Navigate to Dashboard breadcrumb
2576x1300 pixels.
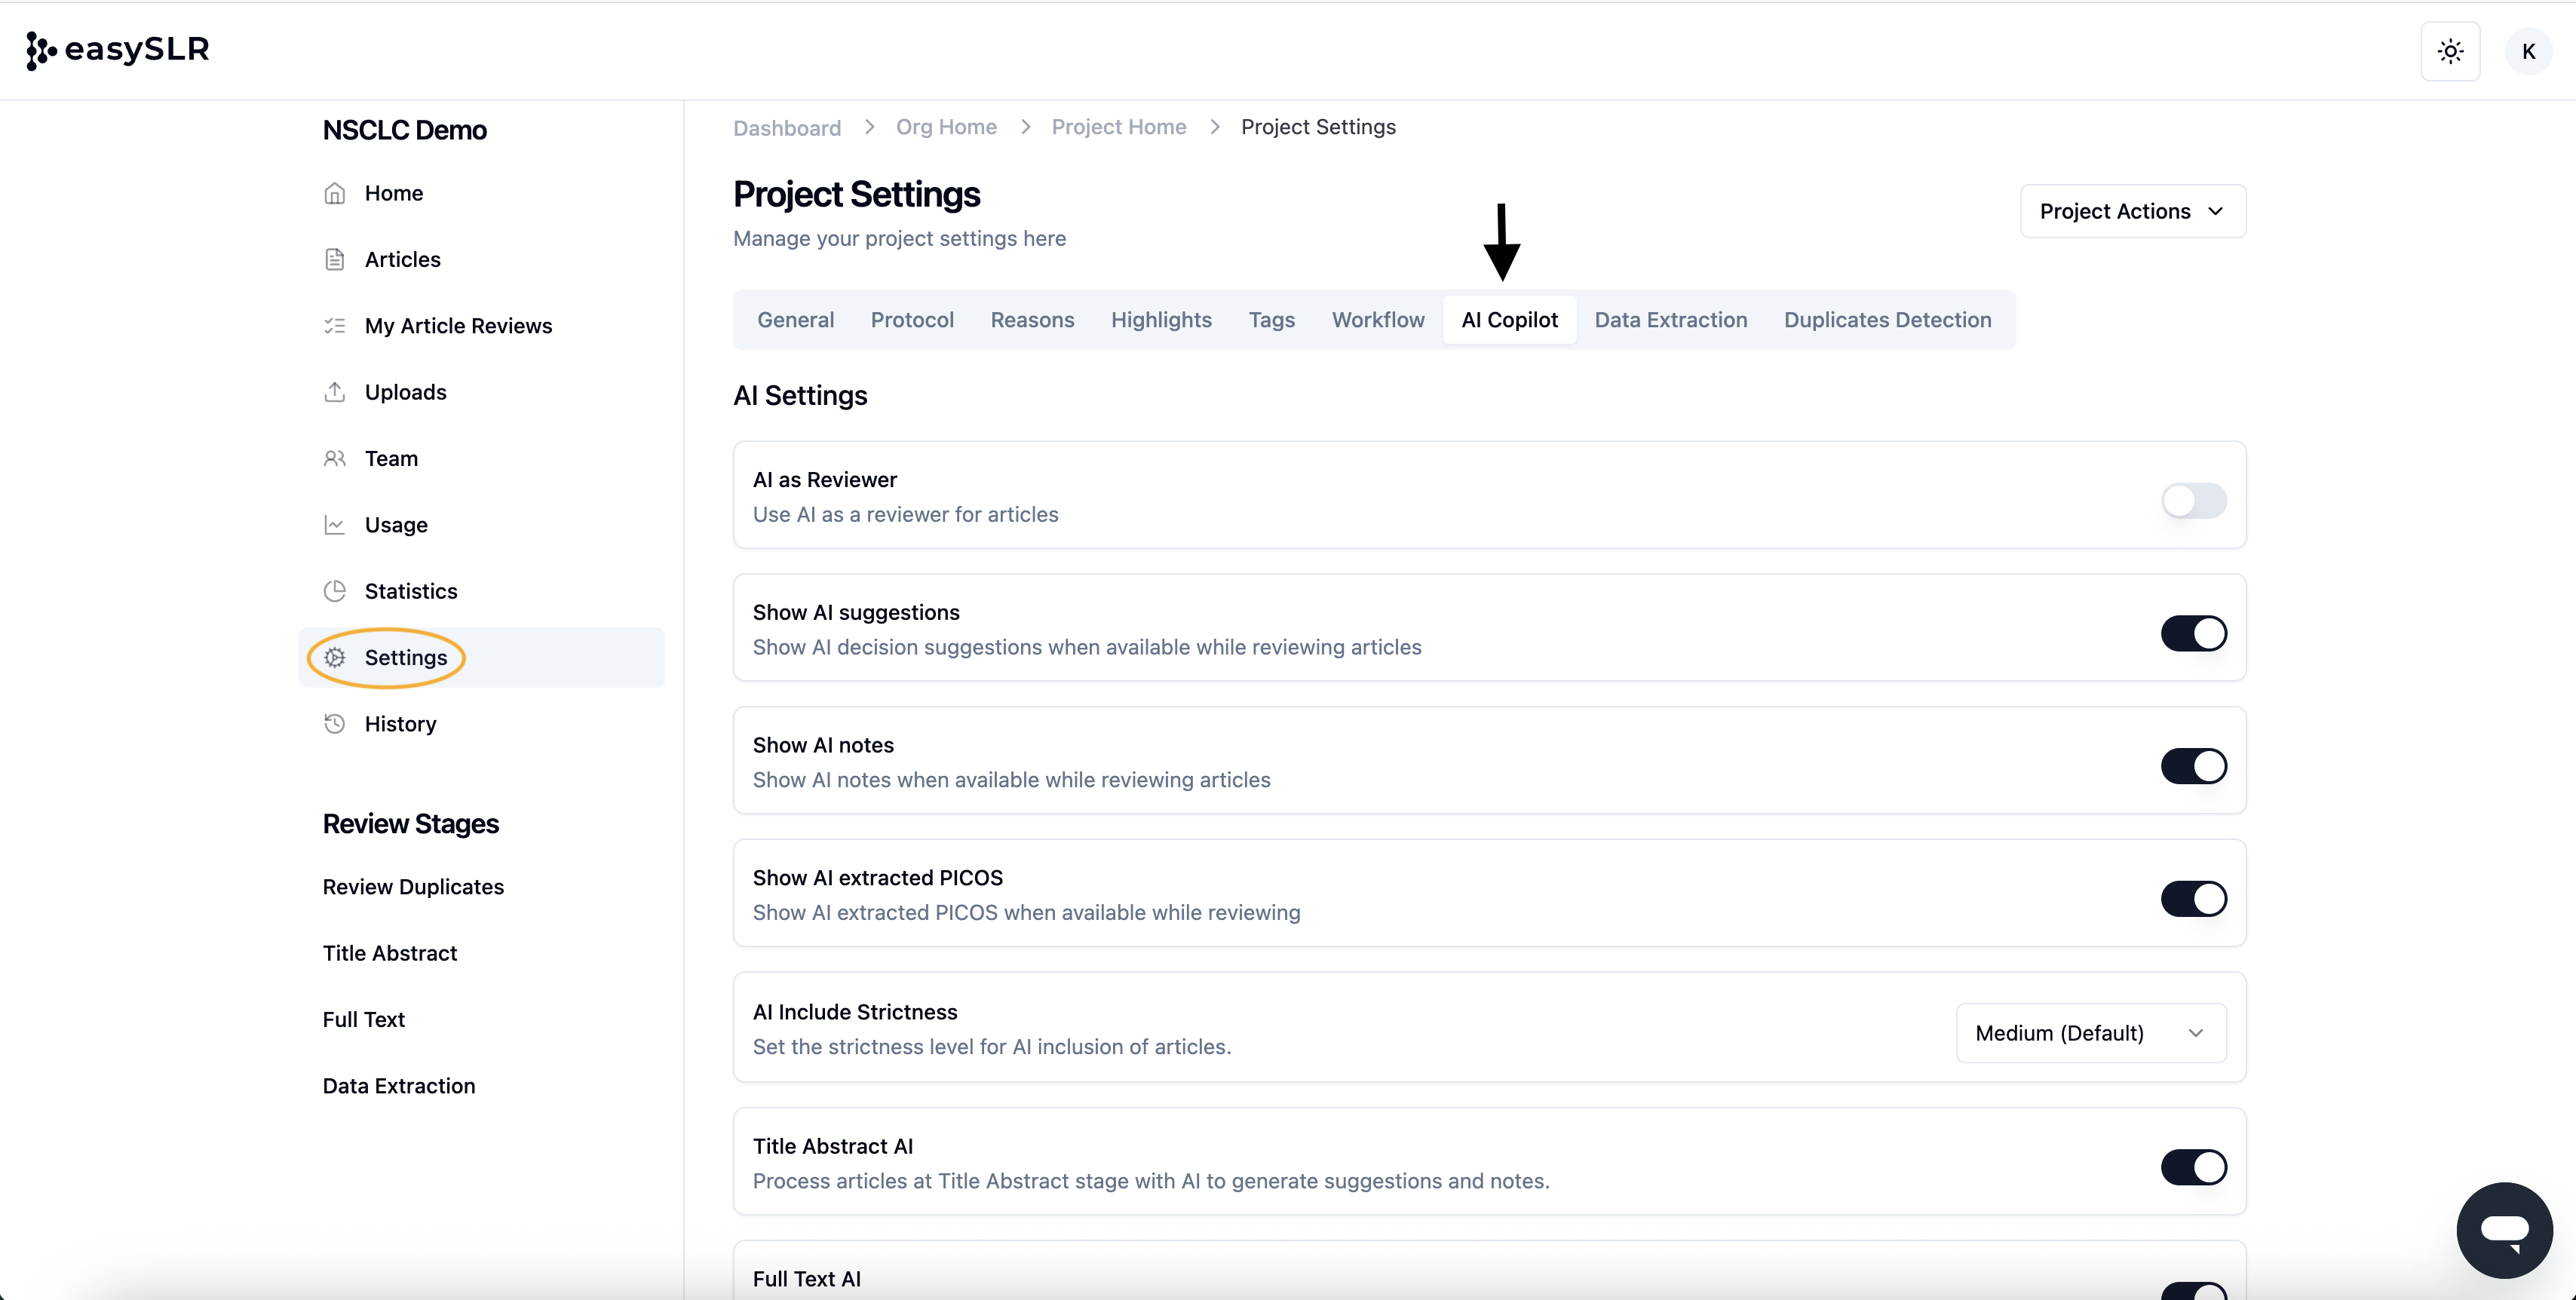(787, 128)
